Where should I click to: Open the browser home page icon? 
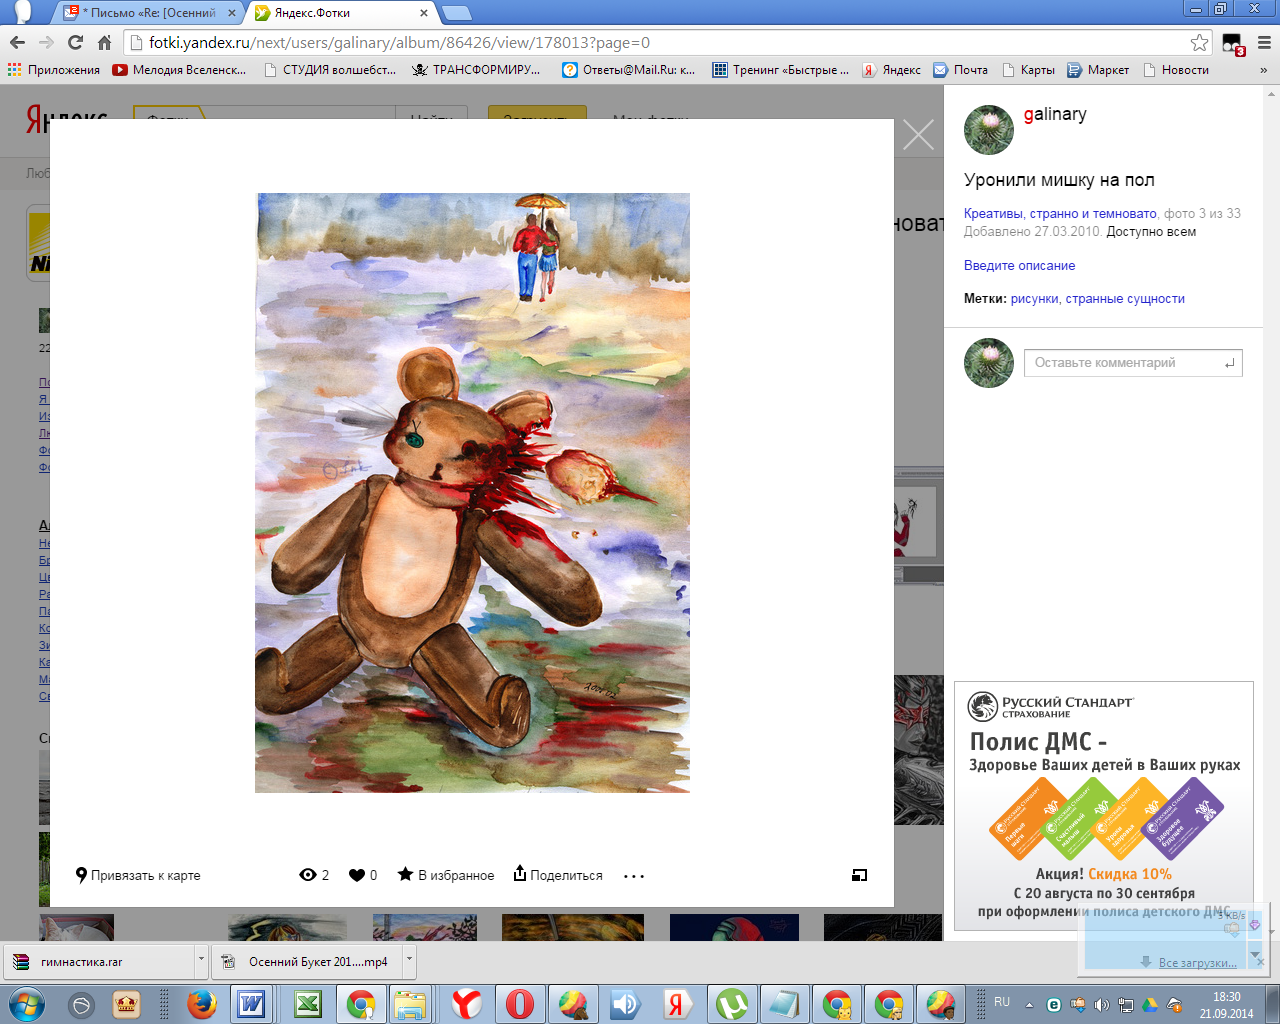click(x=104, y=42)
